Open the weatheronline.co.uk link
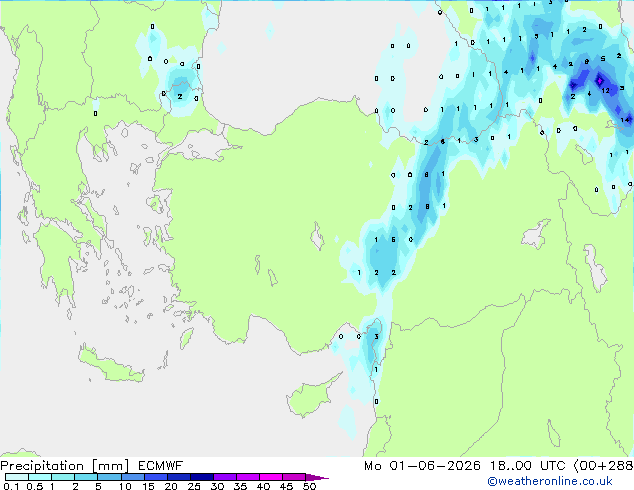This screenshot has width=634, height=490. point(550,481)
